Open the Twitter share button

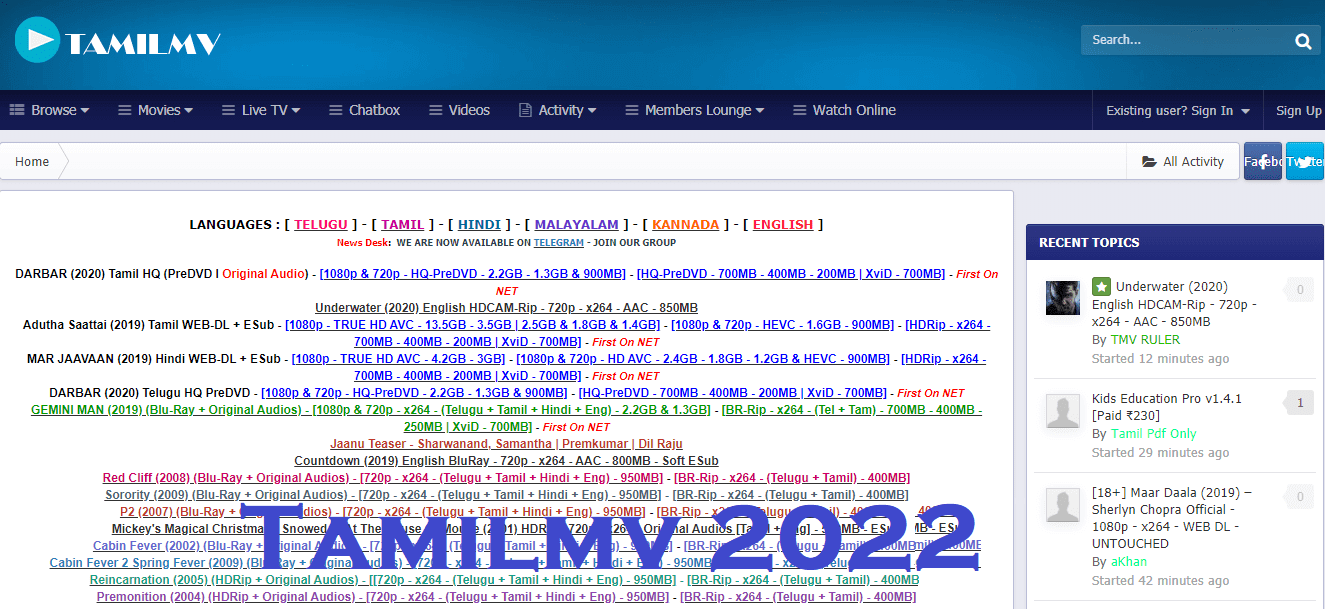pyautogui.click(x=1305, y=161)
